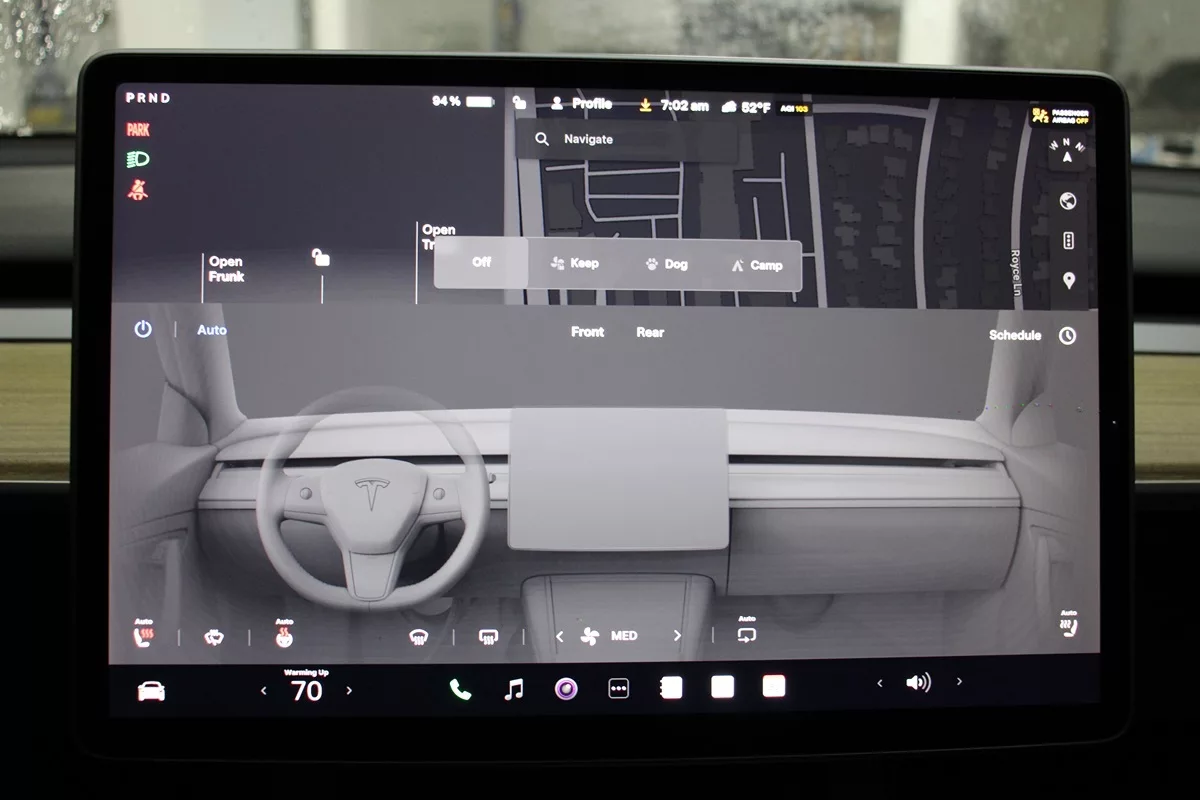Toggle the heated steering wheel
The height and width of the screenshot is (800, 1200).
pyautogui.click(x=284, y=634)
